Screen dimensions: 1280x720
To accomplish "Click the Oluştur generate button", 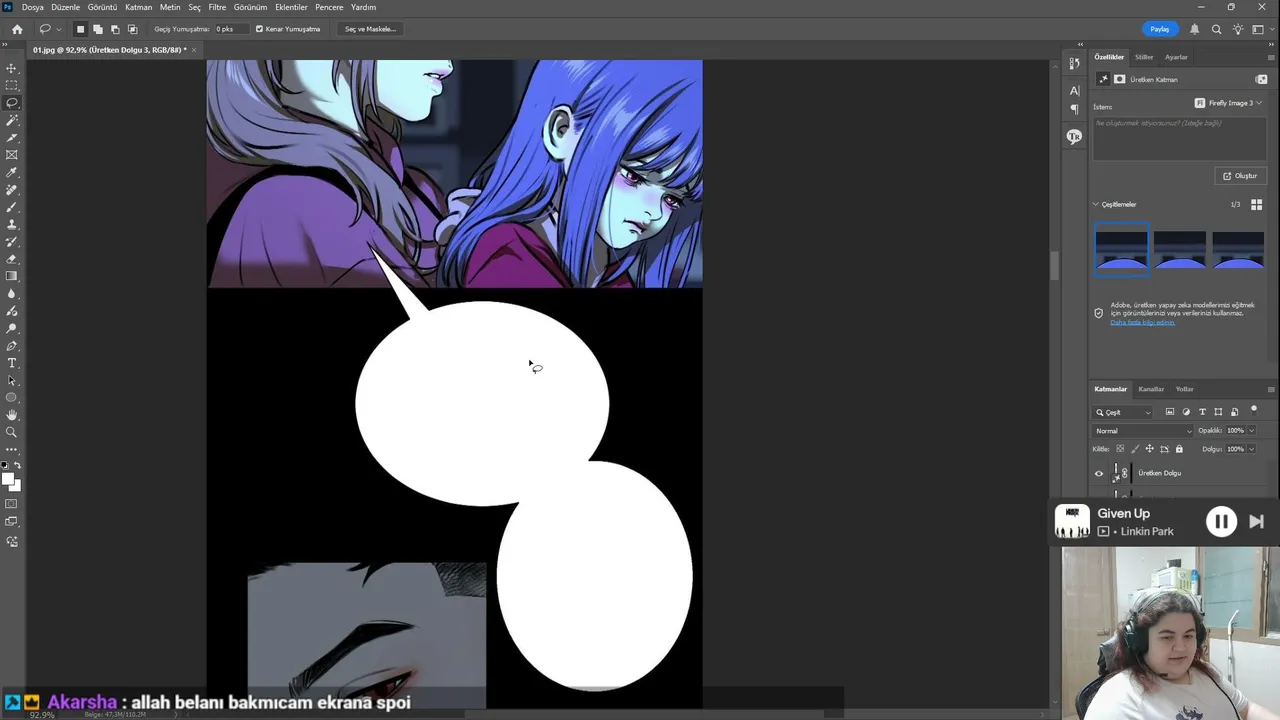I will [1240, 176].
